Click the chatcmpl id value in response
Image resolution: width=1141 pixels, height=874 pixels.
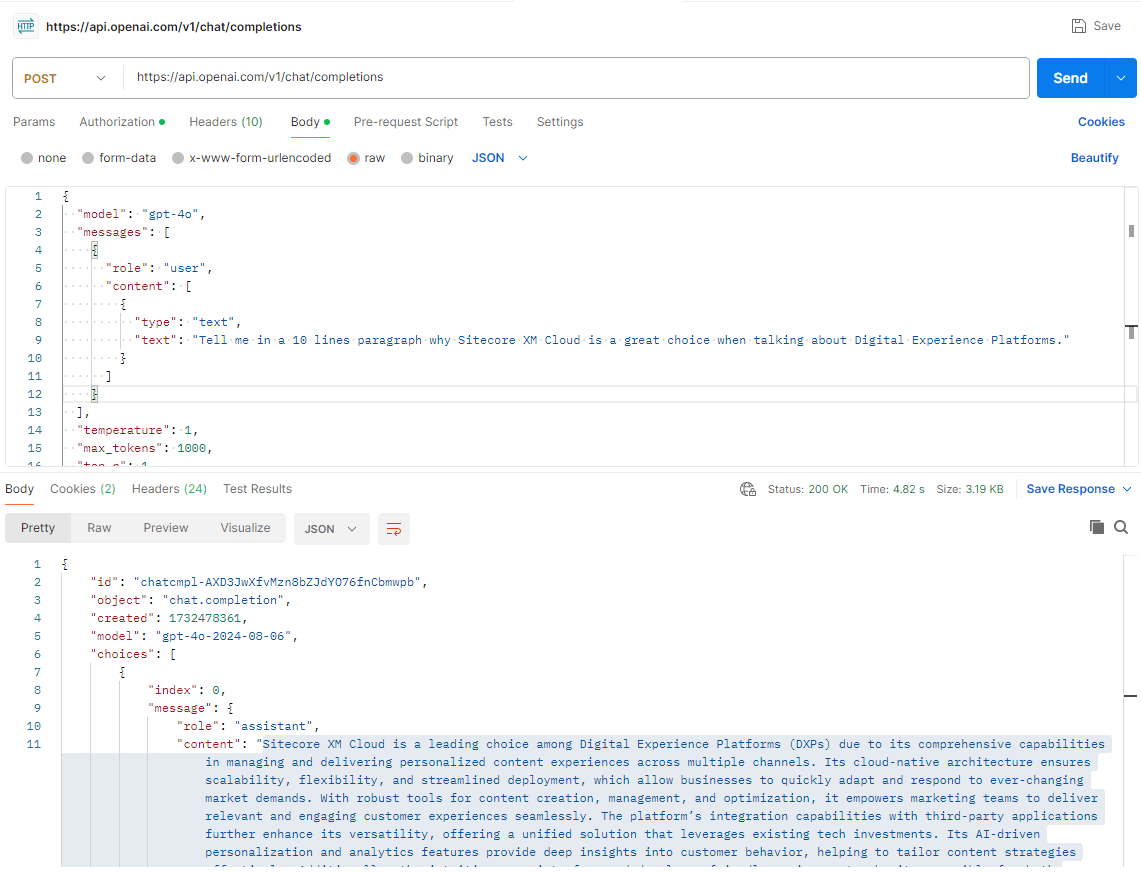[x=277, y=582]
